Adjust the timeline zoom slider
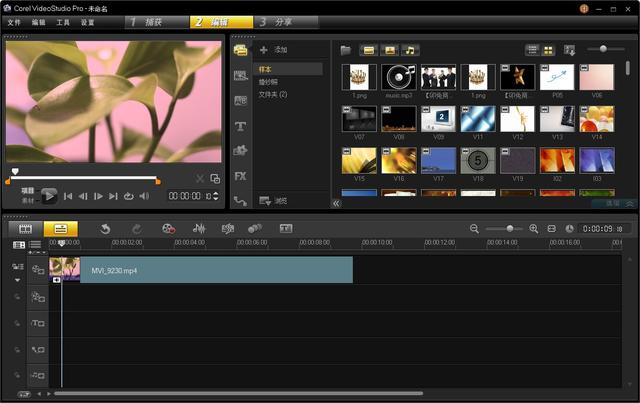Screen dimensions: 640x403 point(504,229)
